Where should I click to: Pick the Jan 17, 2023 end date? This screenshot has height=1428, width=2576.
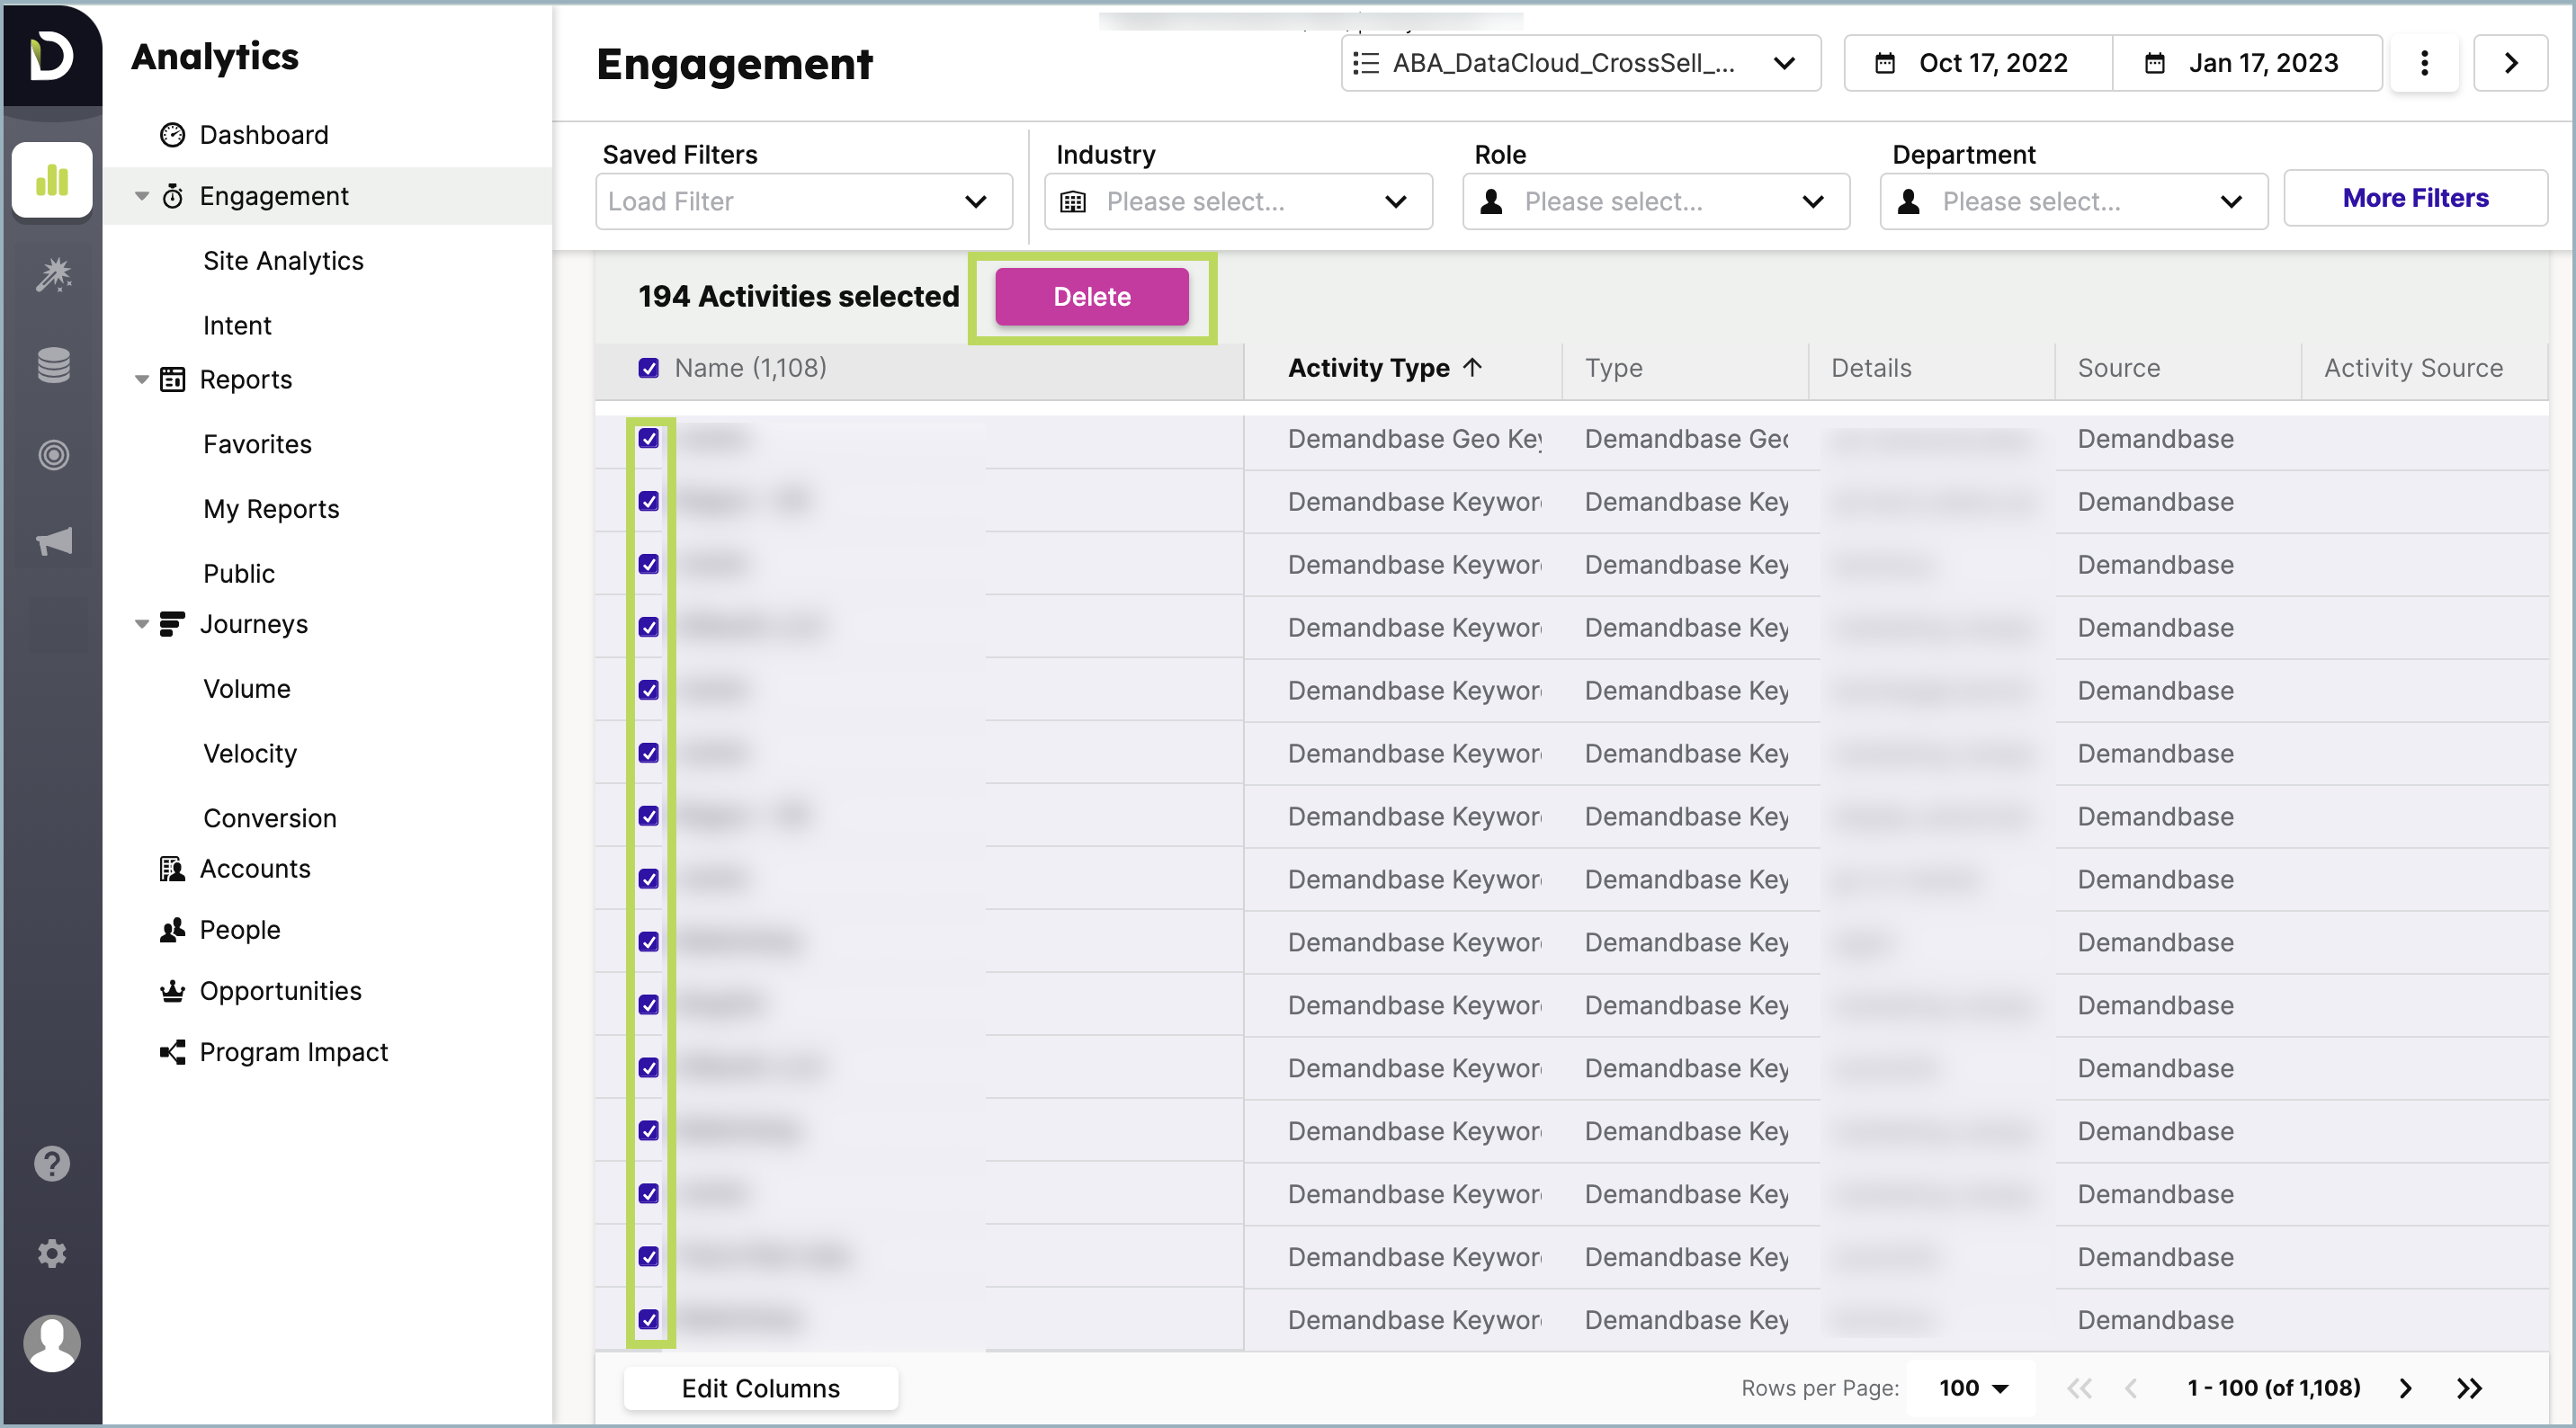(2246, 63)
